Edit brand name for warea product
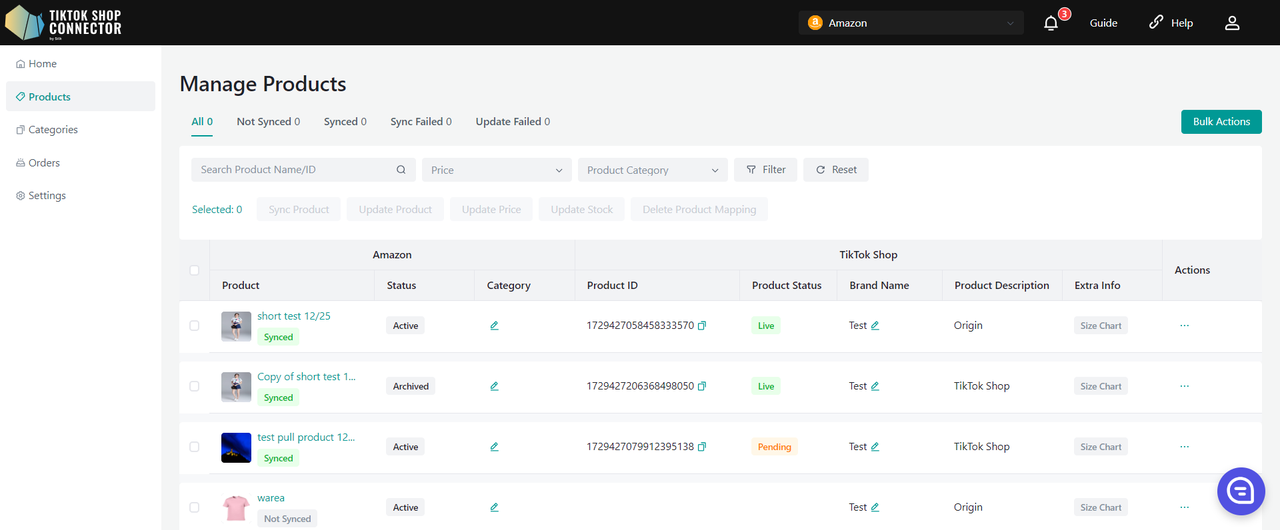The width and height of the screenshot is (1280, 530). pos(875,508)
